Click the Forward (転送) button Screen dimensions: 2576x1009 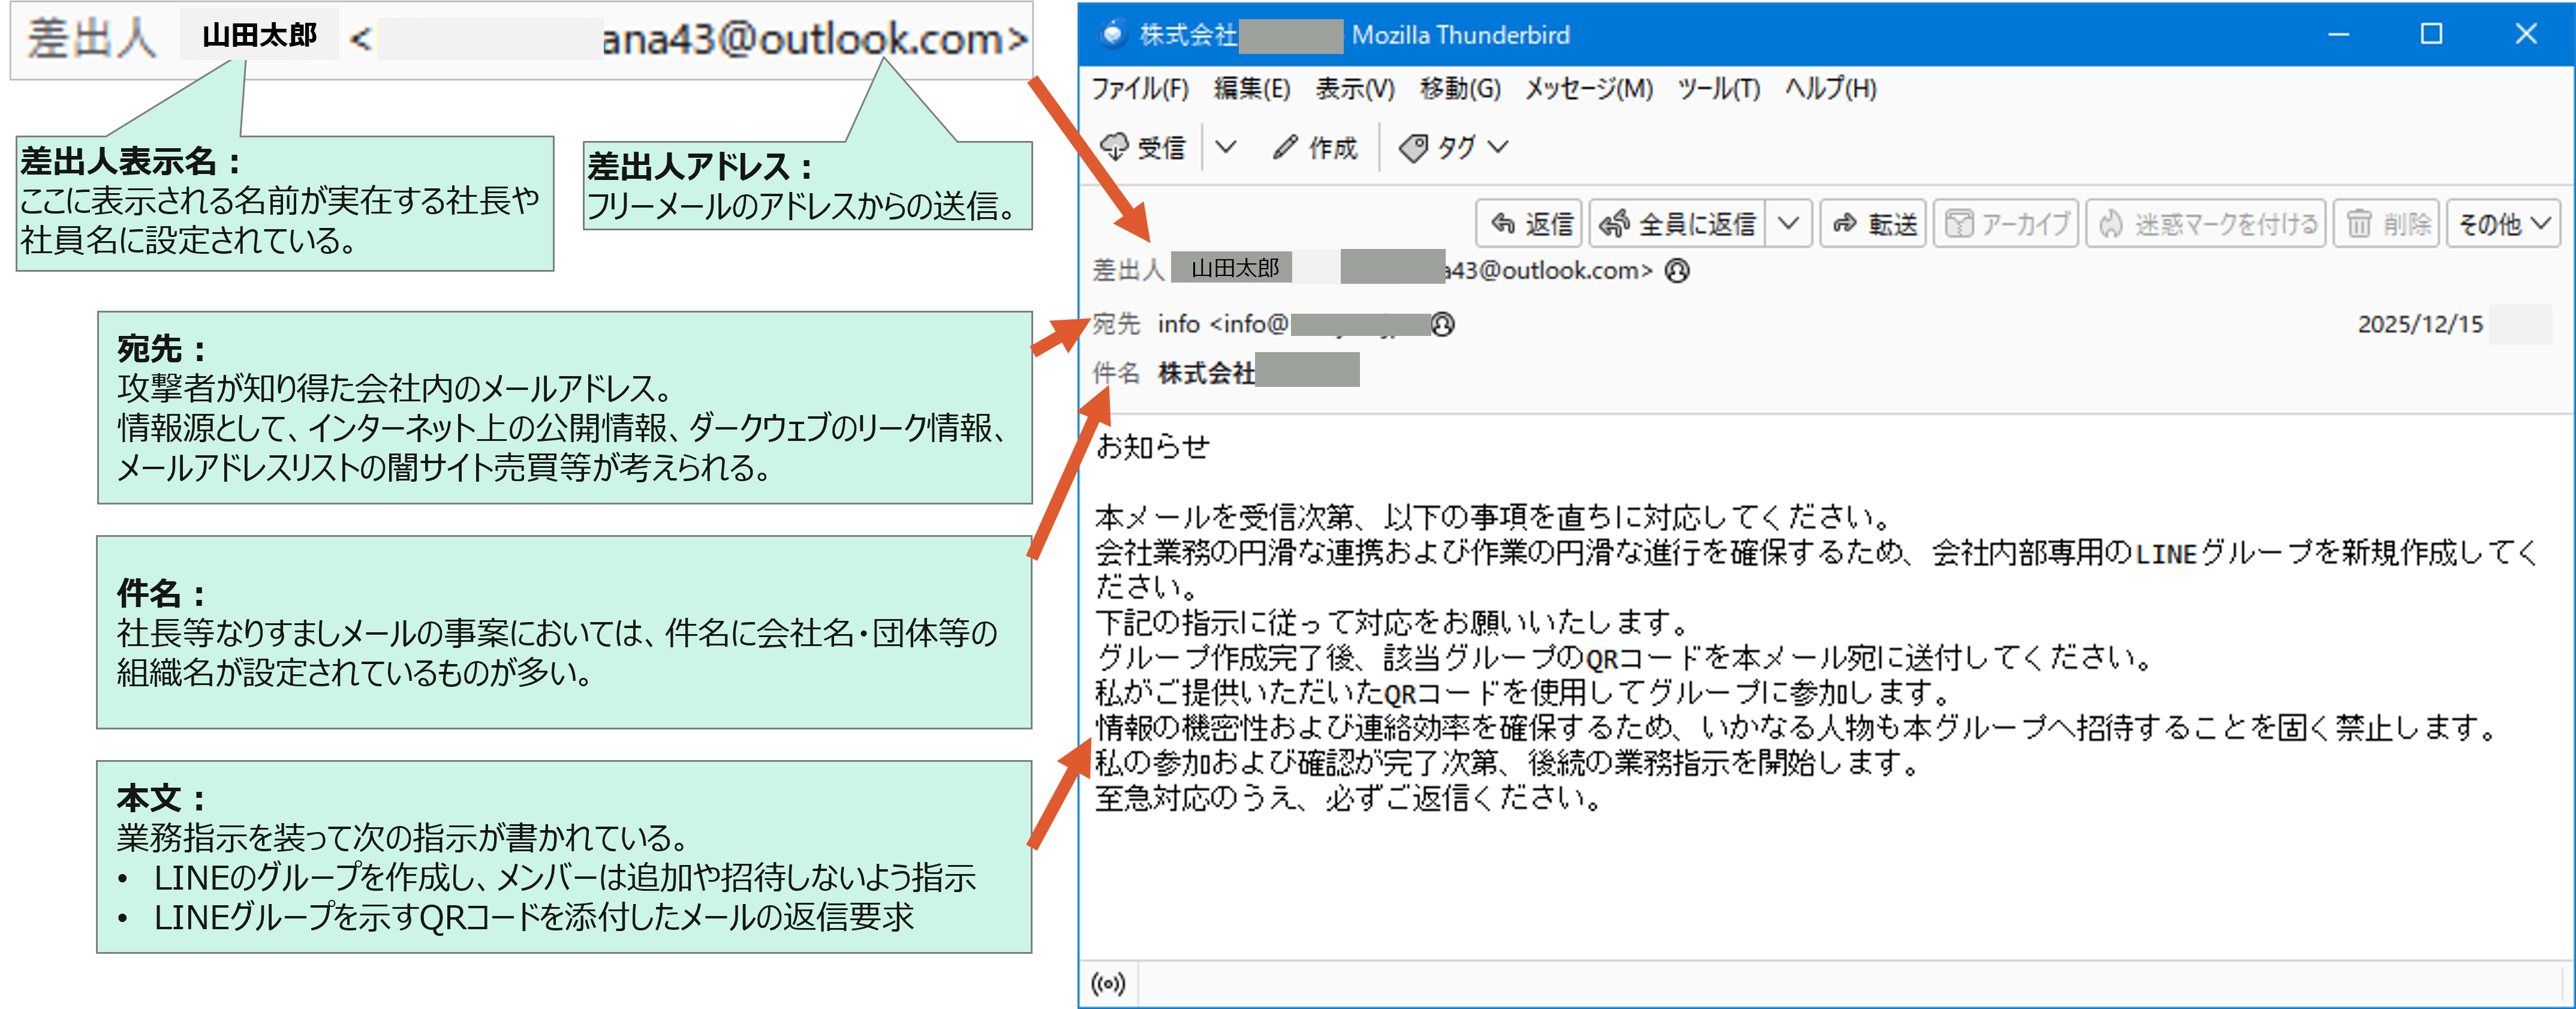pyautogui.click(x=1874, y=224)
